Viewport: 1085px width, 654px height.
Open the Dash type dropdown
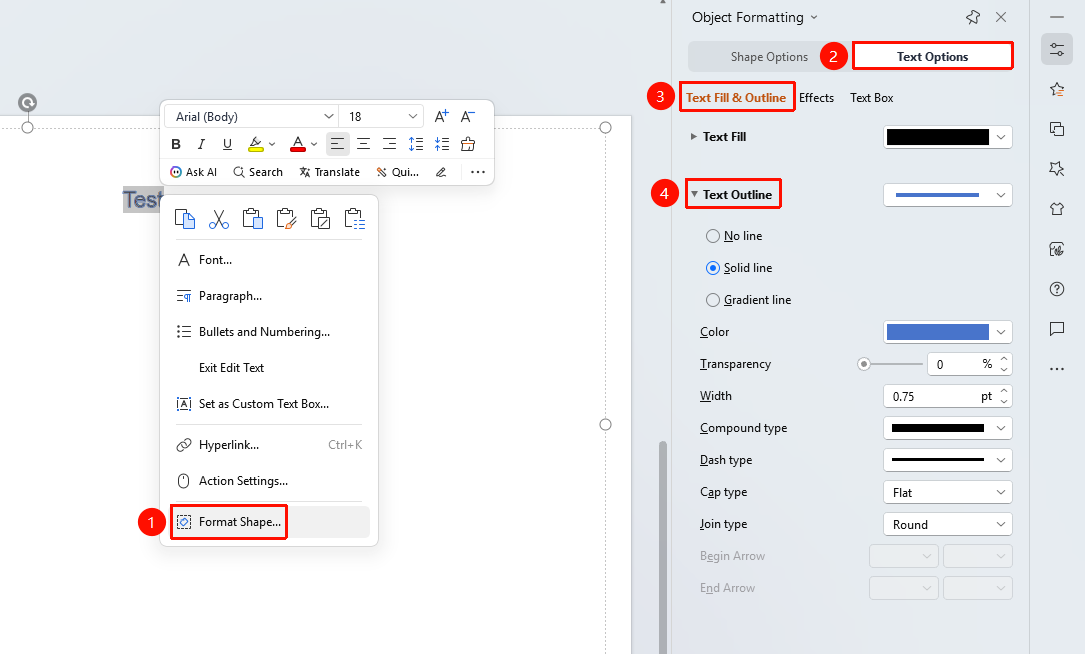[947, 460]
